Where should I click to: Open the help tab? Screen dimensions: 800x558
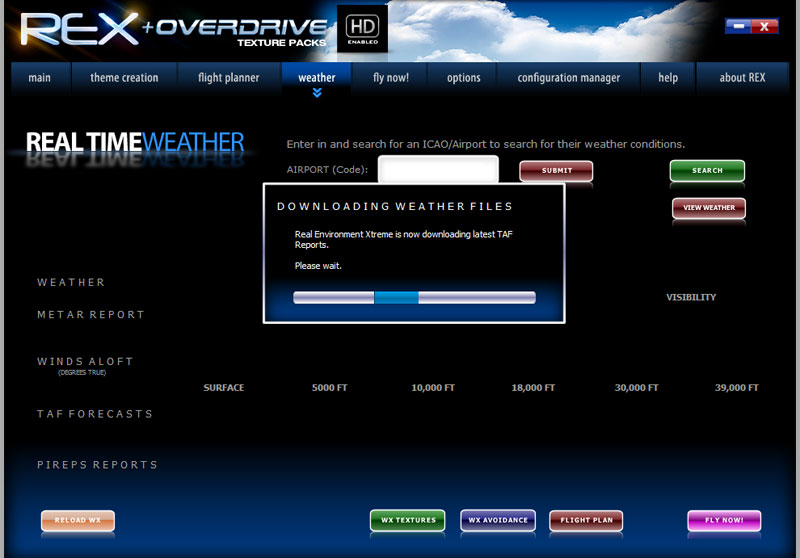point(668,78)
